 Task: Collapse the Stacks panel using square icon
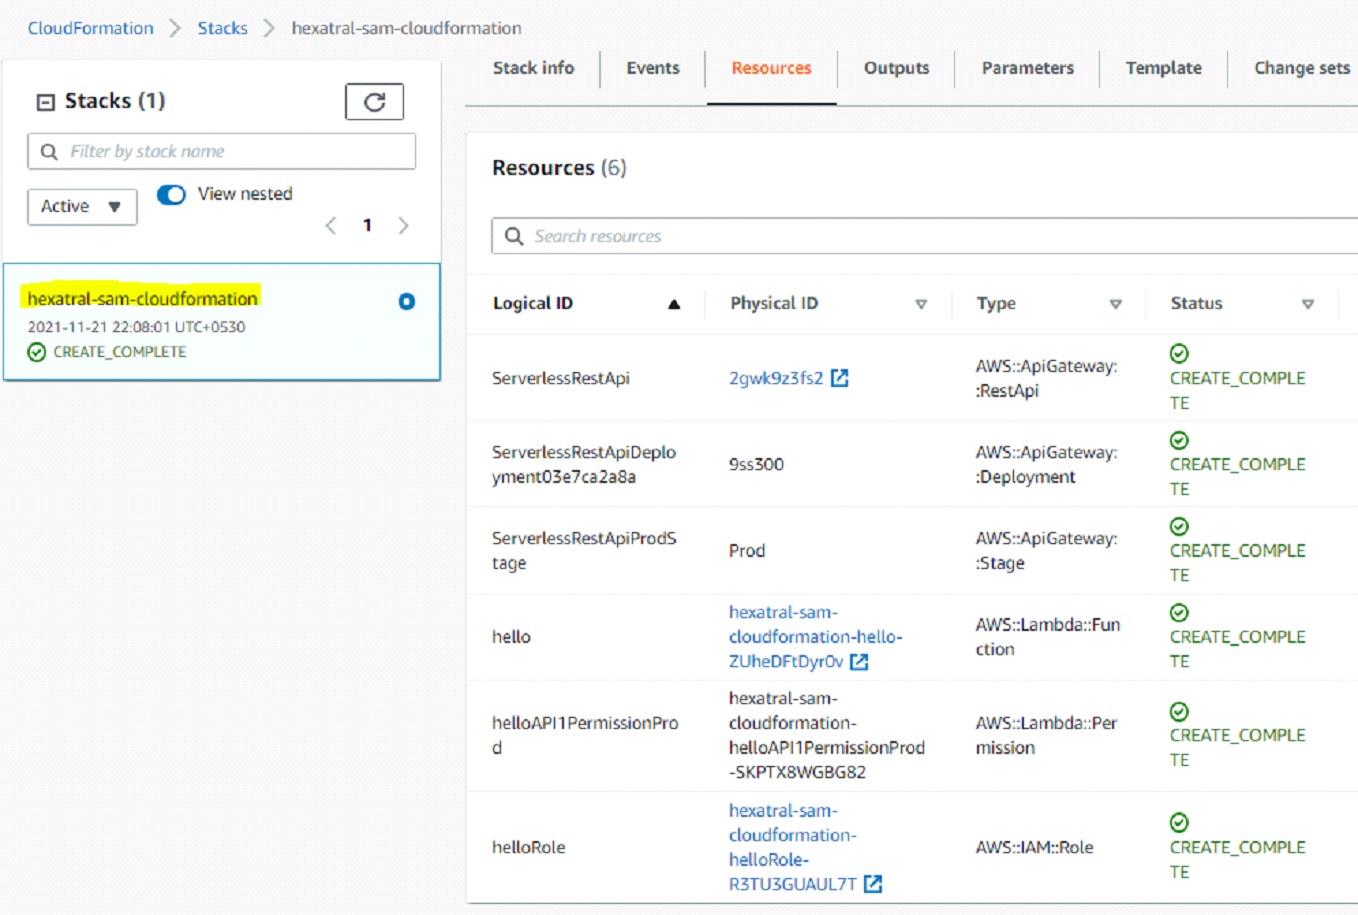[x=45, y=102]
